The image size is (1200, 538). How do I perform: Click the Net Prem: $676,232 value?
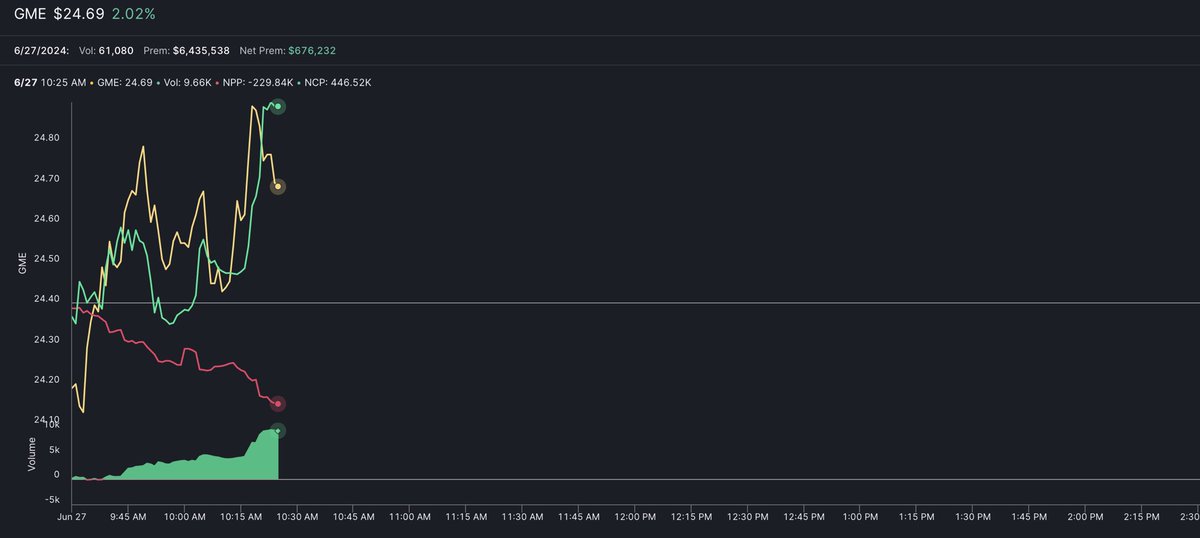(x=288, y=49)
